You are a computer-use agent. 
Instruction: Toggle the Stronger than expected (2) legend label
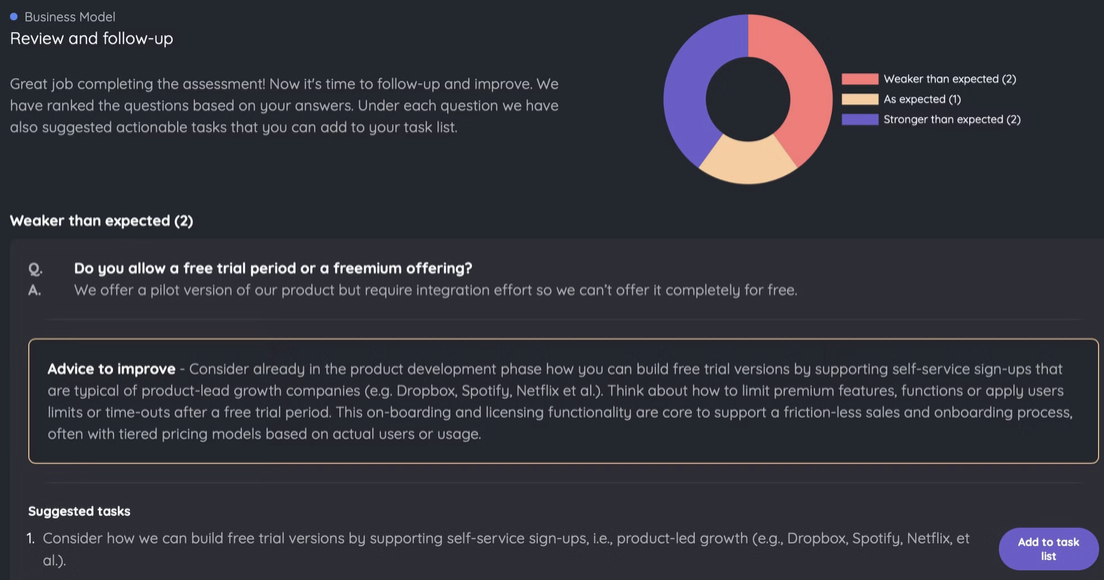click(x=952, y=120)
